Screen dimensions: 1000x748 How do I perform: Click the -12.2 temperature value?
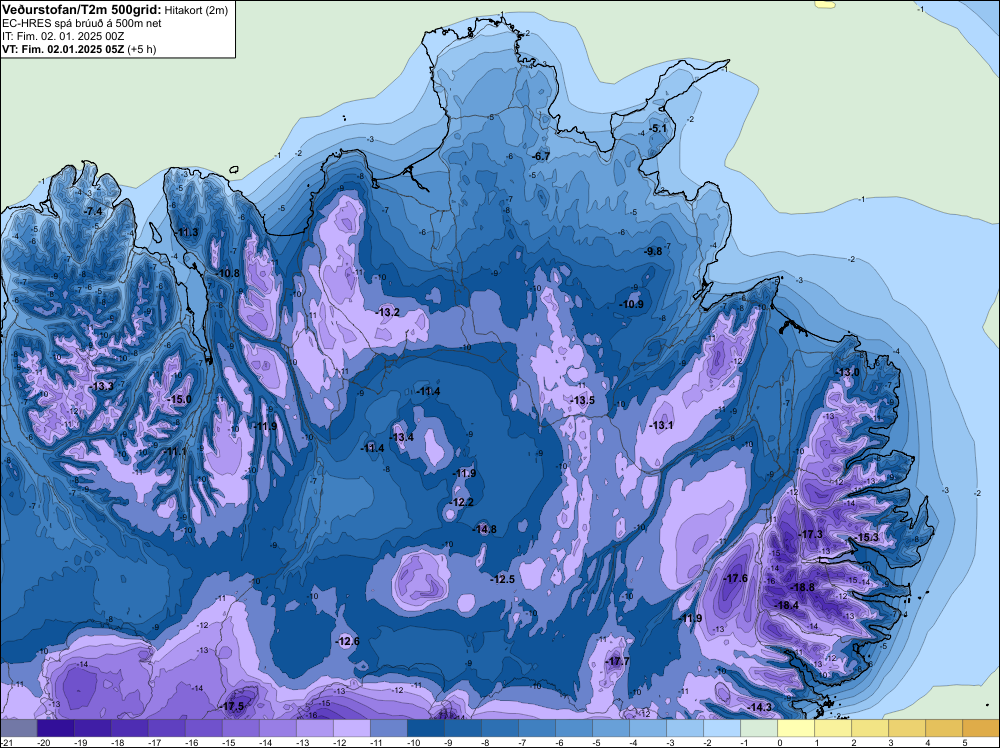click(460, 502)
